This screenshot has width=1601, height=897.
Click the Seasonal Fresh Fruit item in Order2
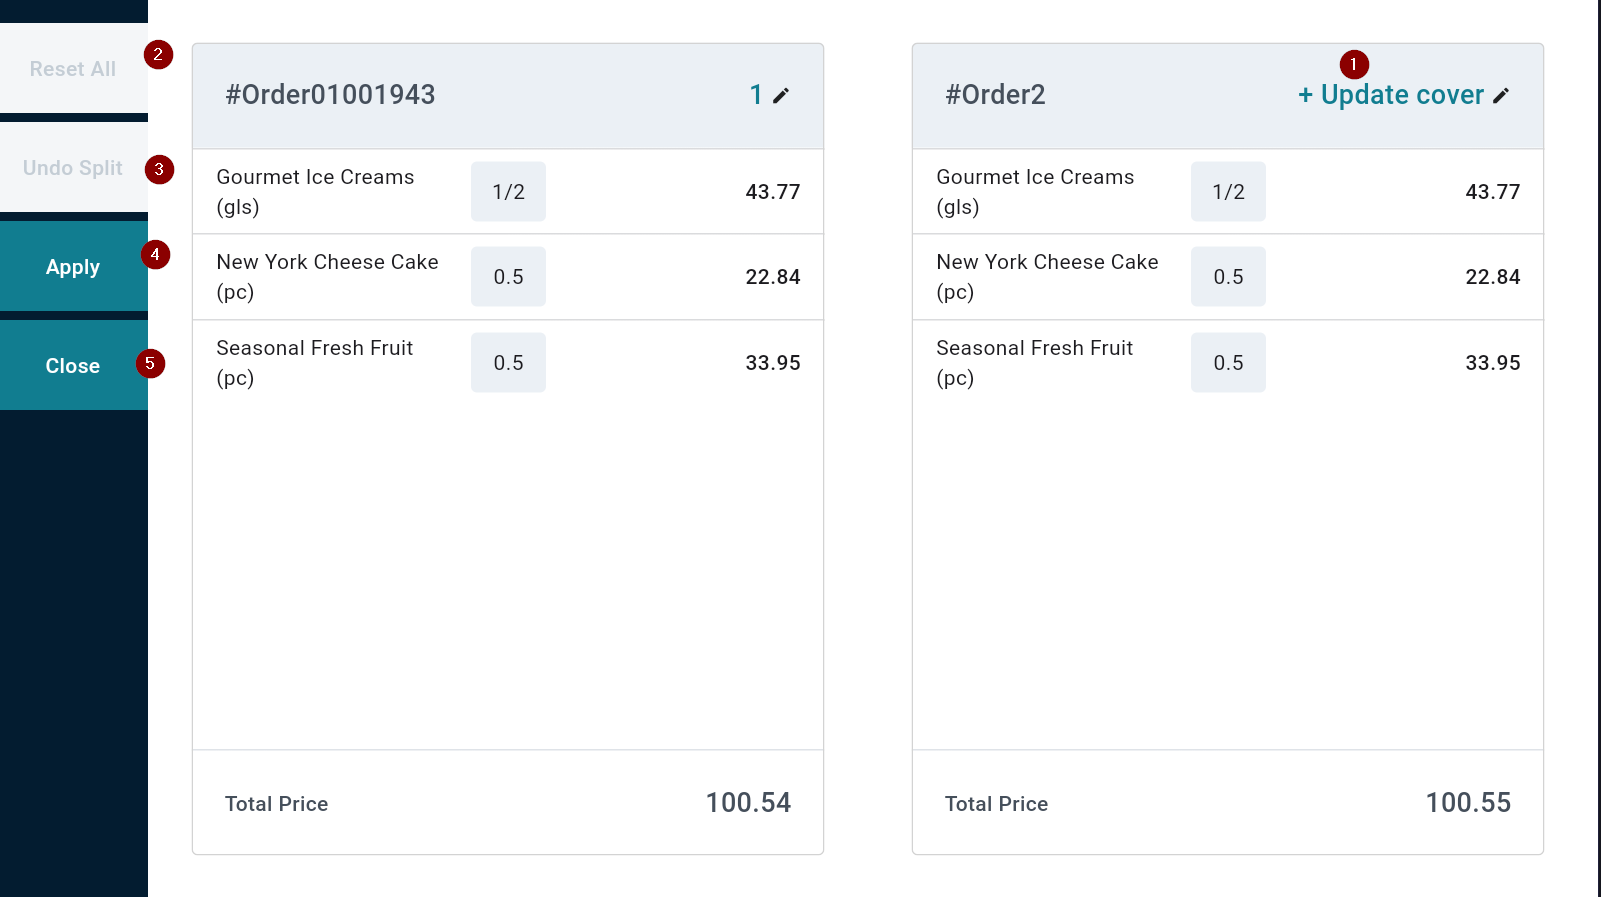pyautogui.click(x=1034, y=362)
